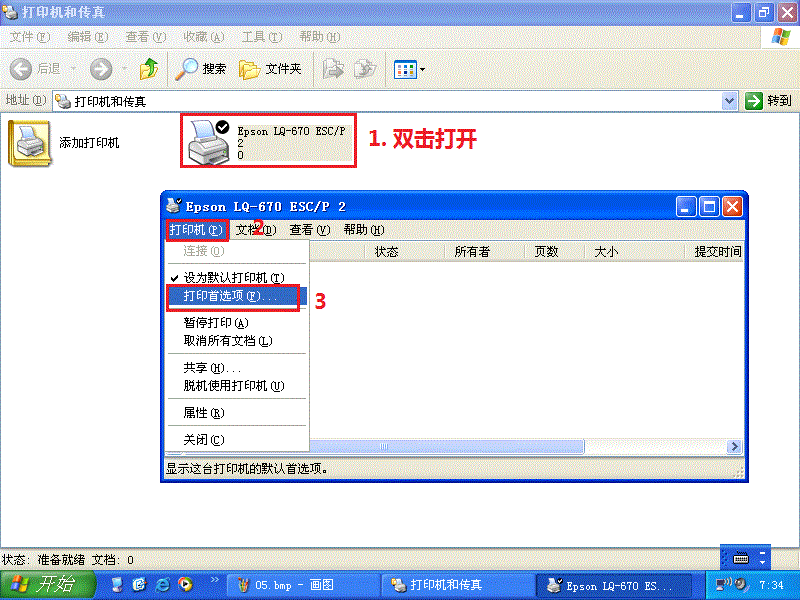Image resolution: width=800 pixels, height=600 pixels.
Task: Close the Epson LQ-670 queue window
Action: pyautogui.click(x=732, y=207)
